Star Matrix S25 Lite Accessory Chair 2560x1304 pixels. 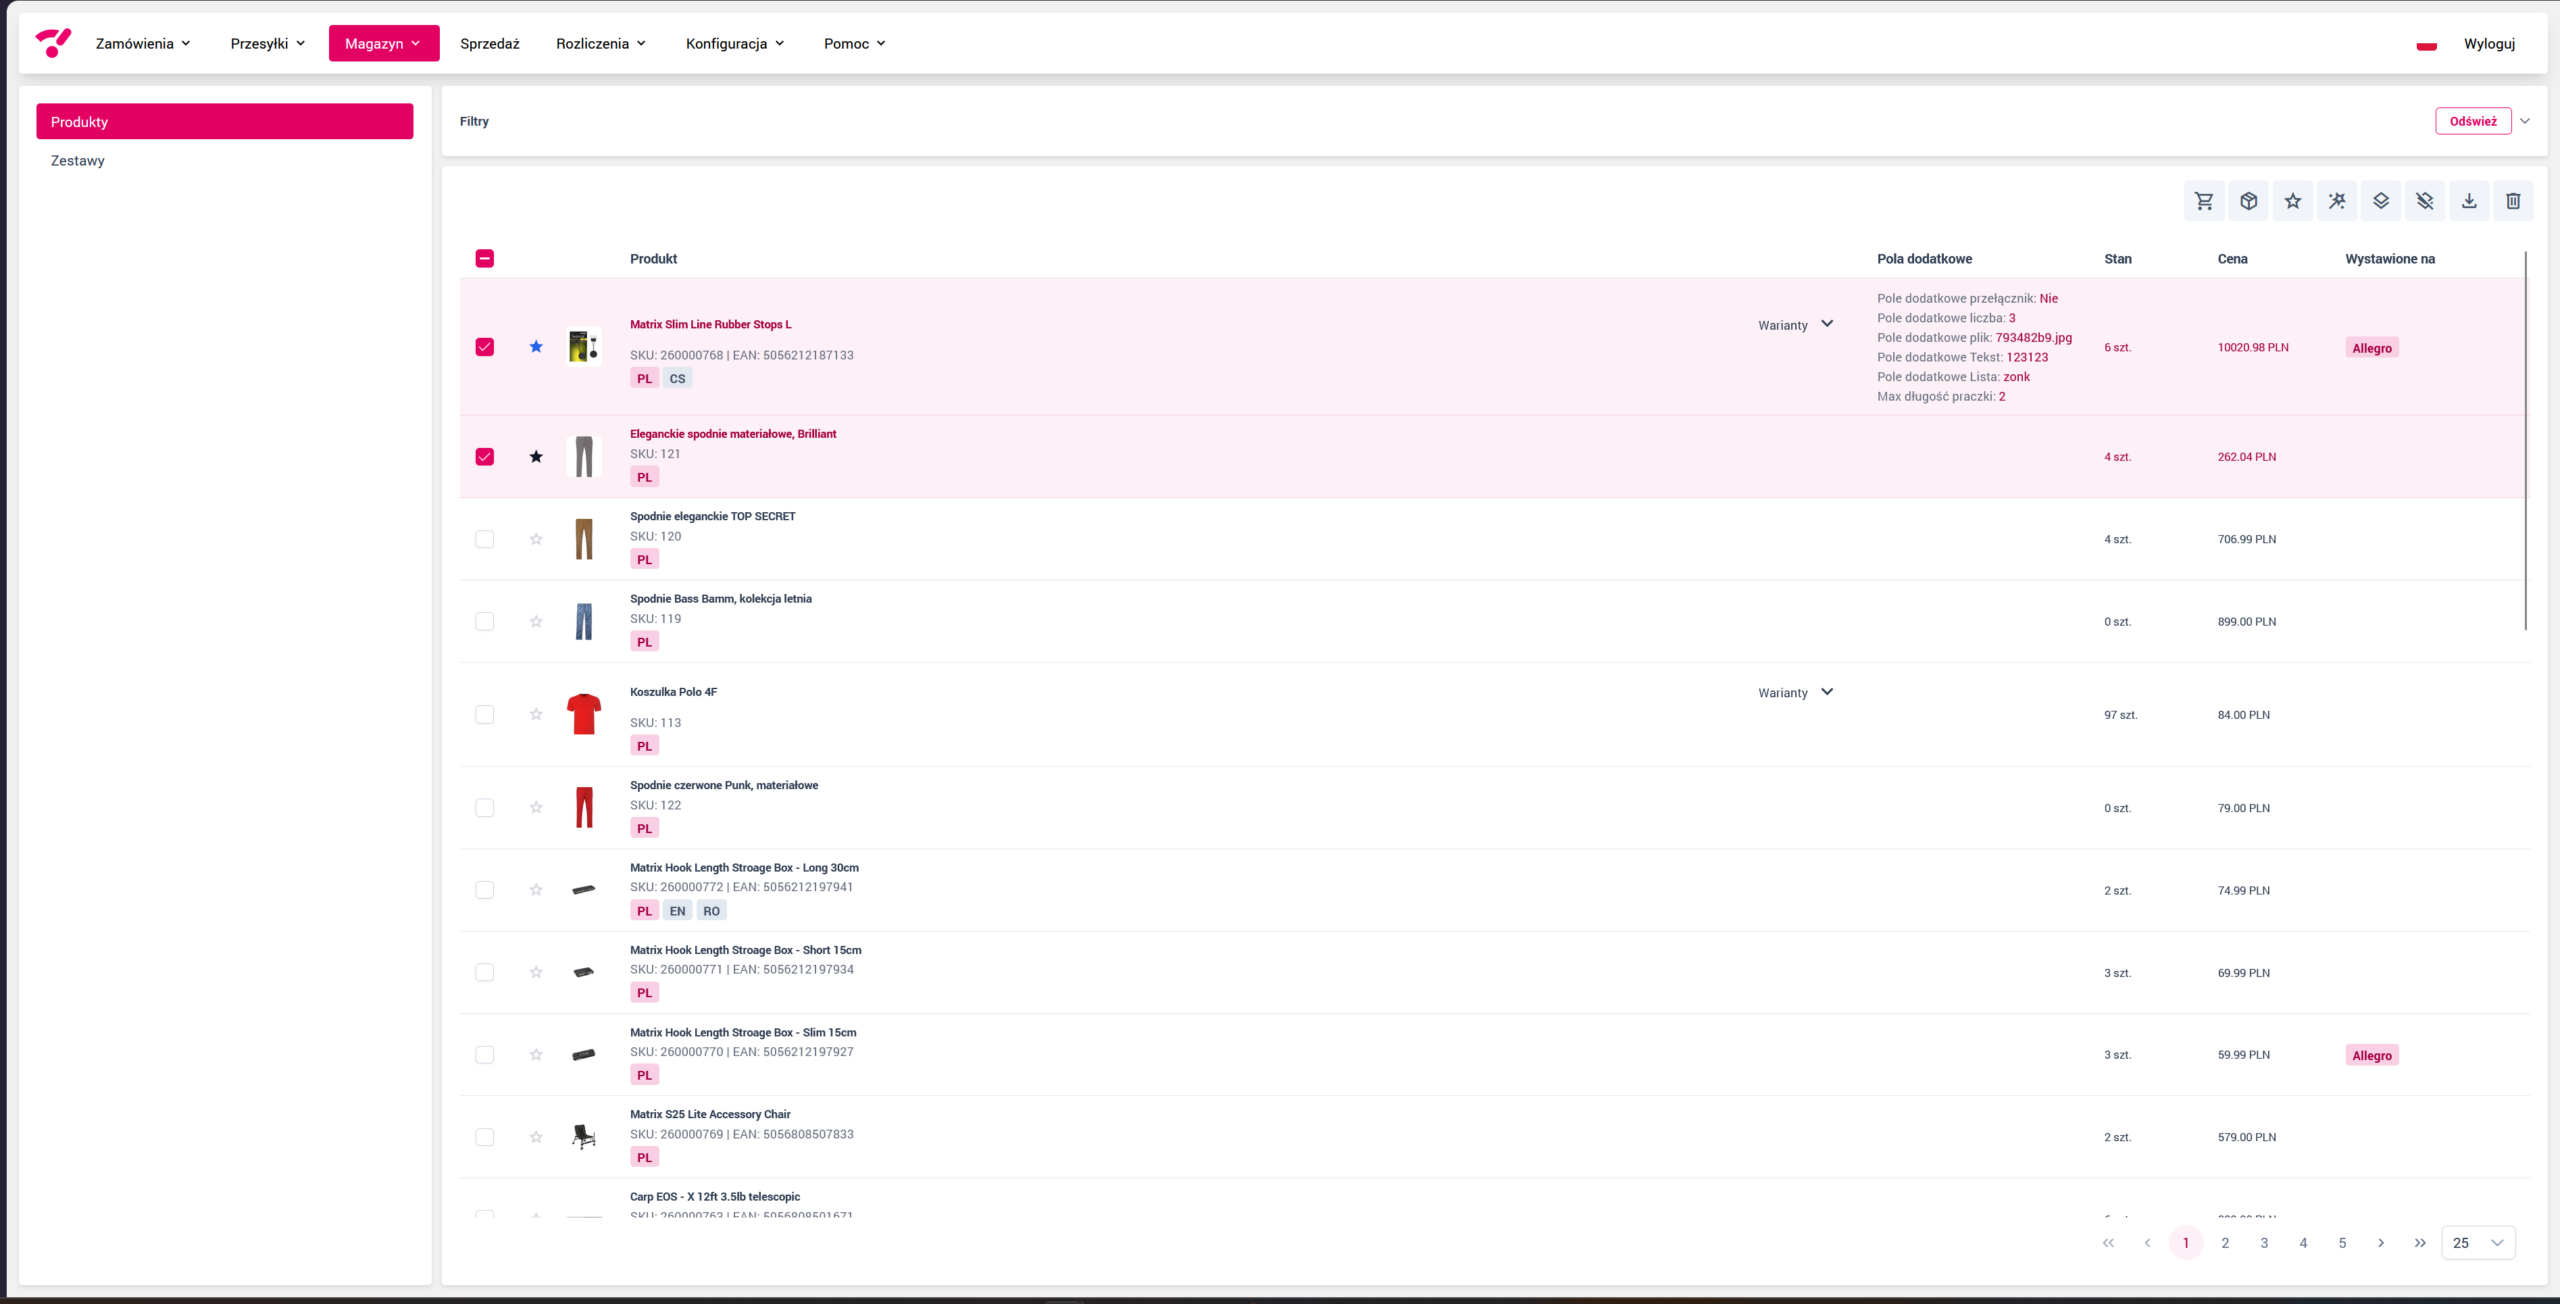[536, 1137]
